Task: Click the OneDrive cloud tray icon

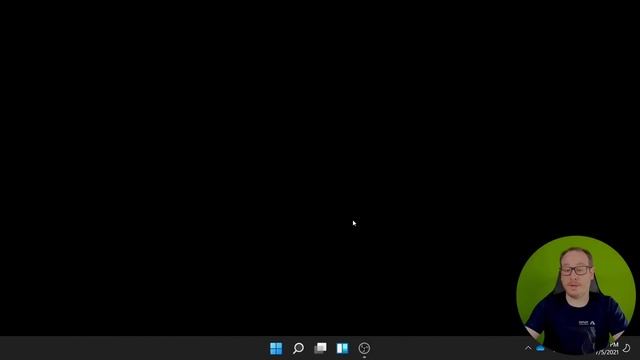Action: pyautogui.click(x=540, y=348)
